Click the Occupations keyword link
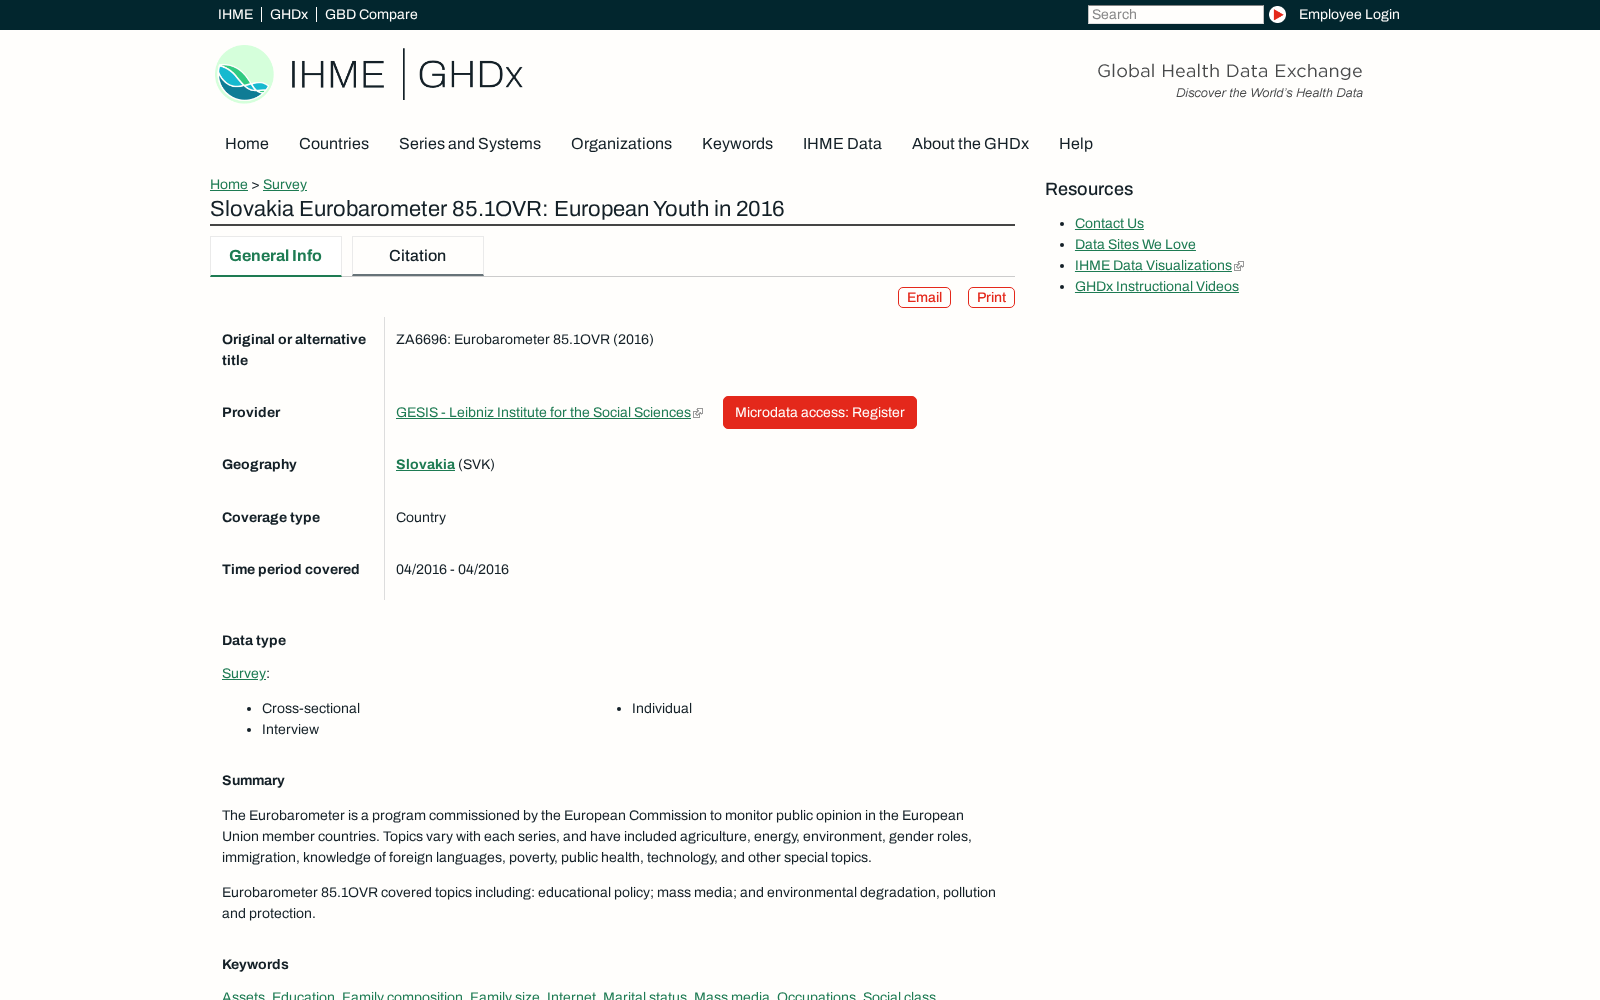The height and width of the screenshot is (1000, 1600). tap(815, 995)
